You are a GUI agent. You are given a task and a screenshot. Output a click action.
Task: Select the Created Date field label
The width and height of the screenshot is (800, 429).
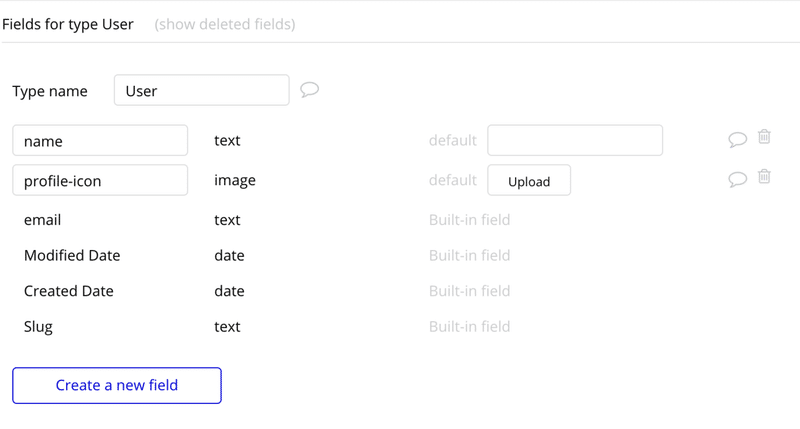coord(68,291)
